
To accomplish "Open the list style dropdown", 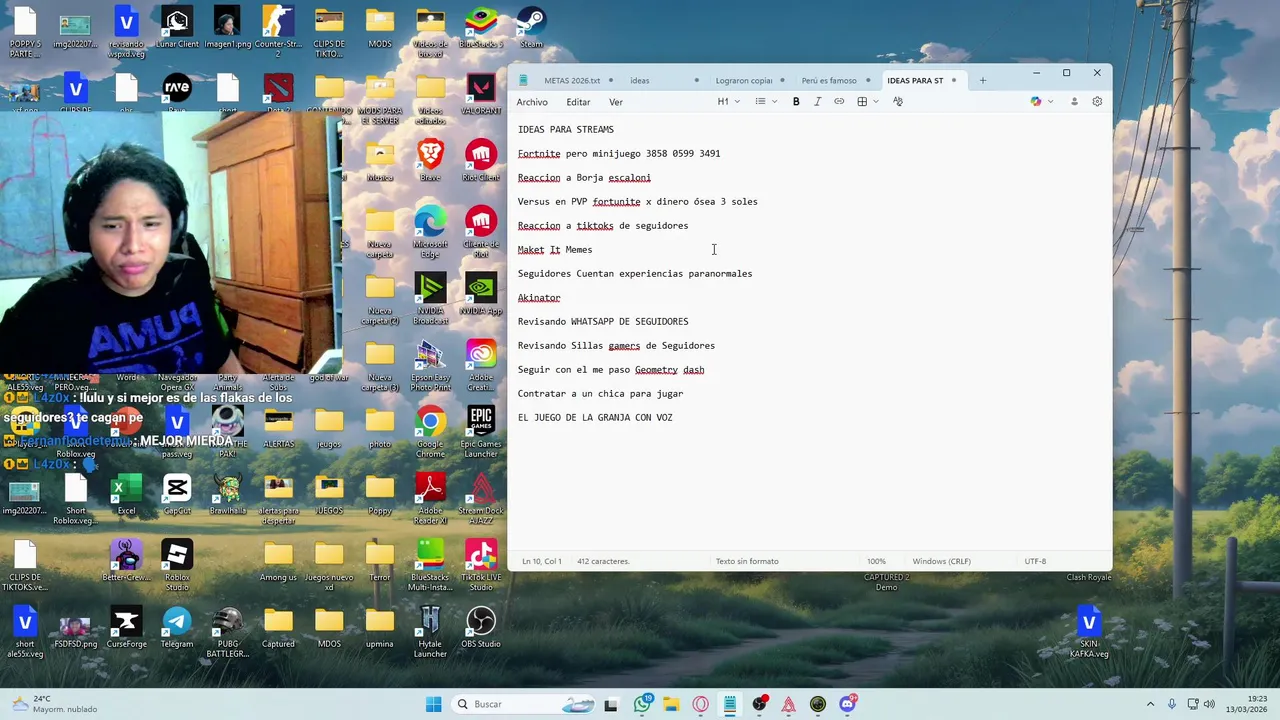I will pyautogui.click(x=766, y=102).
